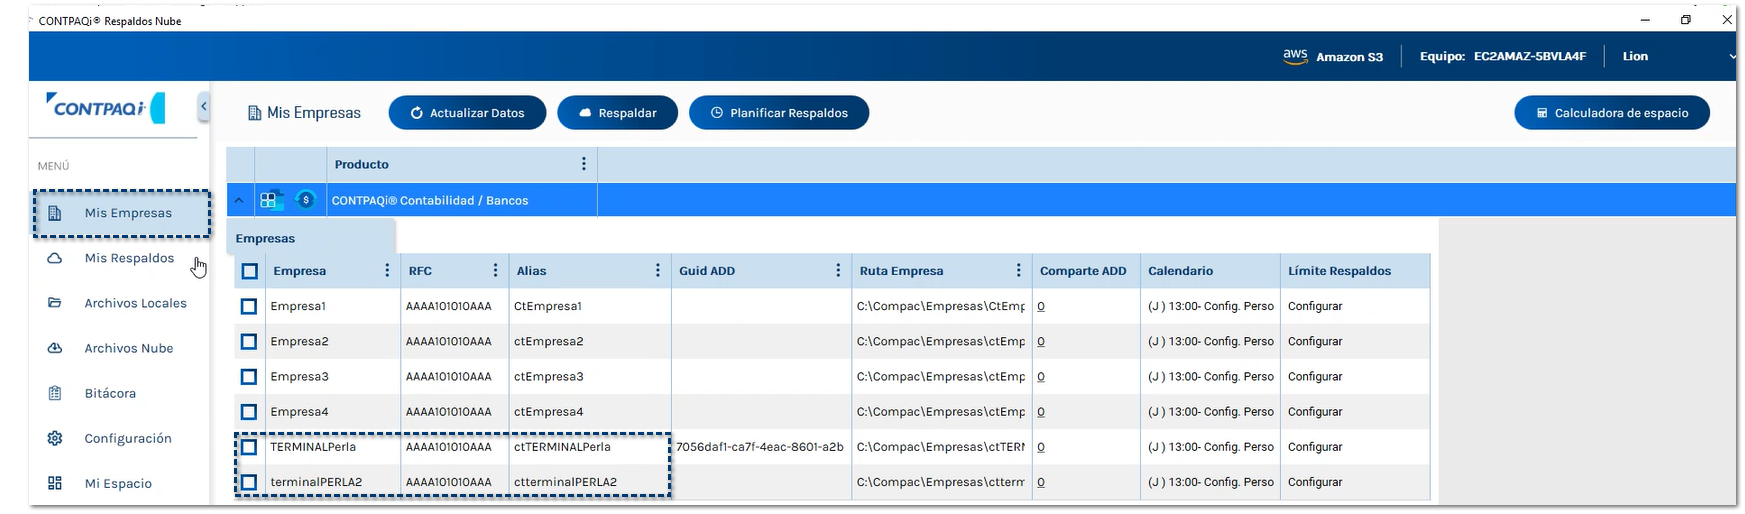Click the grid icon beside Mi Espacio
The image size is (1745, 514).
[55, 483]
